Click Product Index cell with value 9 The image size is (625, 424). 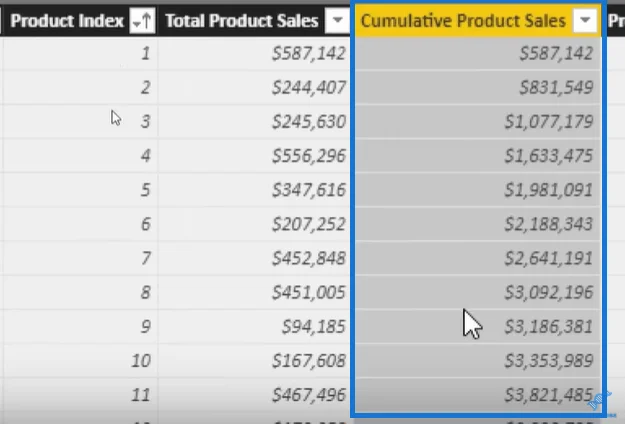(80, 327)
